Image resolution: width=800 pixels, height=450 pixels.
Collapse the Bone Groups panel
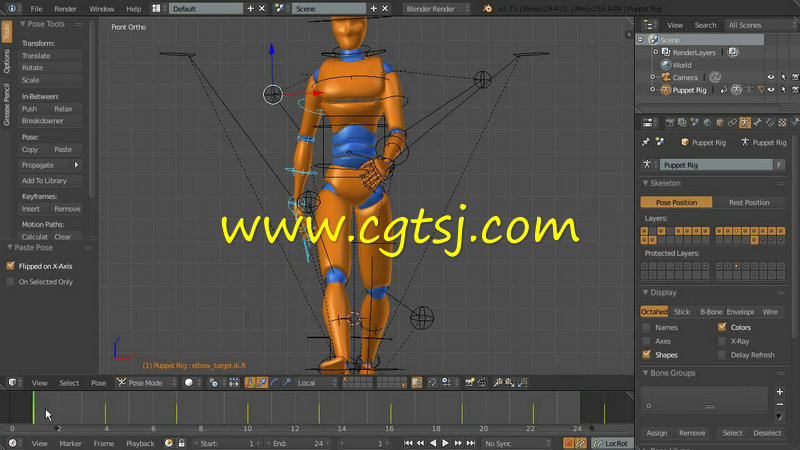pos(646,373)
